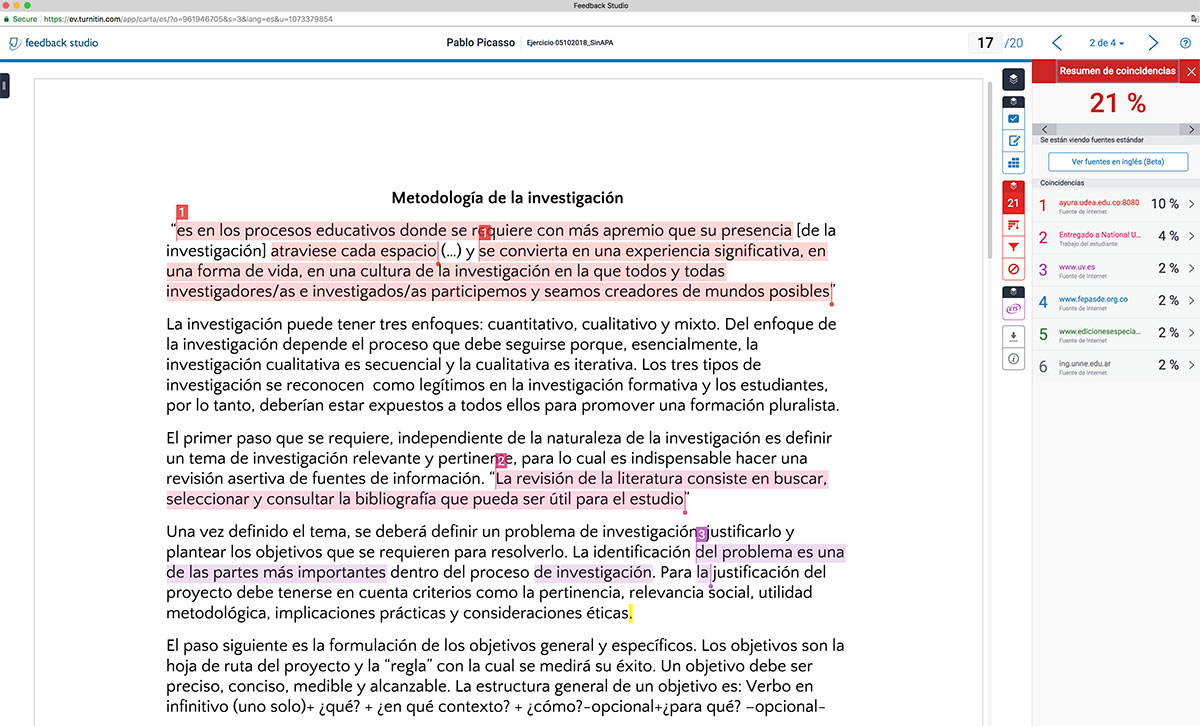Click purple highlighted text 'del problema es una'

[x=770, y=552]
